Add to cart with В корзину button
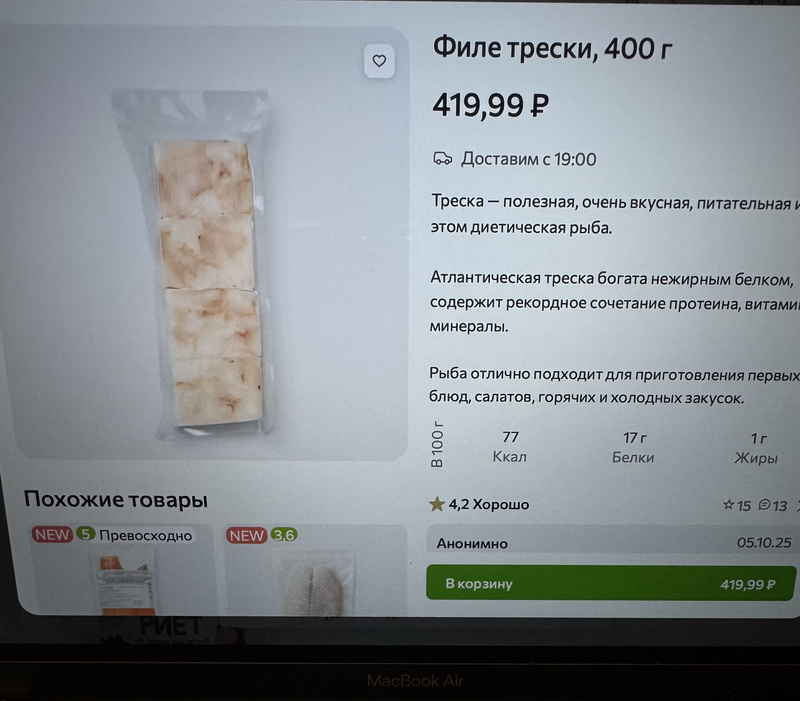 (610, 583)
